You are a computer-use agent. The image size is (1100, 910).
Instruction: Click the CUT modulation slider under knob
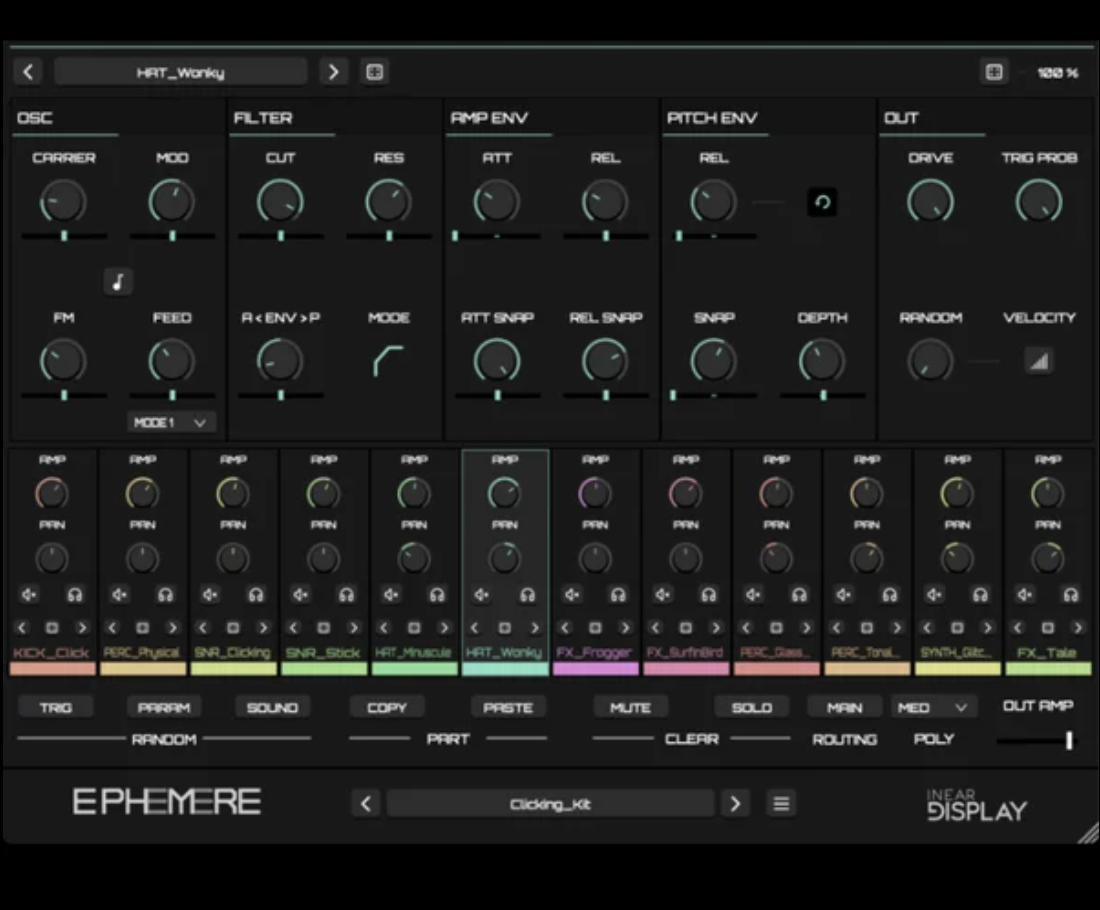pyautogui.click(x=281, y=236)
